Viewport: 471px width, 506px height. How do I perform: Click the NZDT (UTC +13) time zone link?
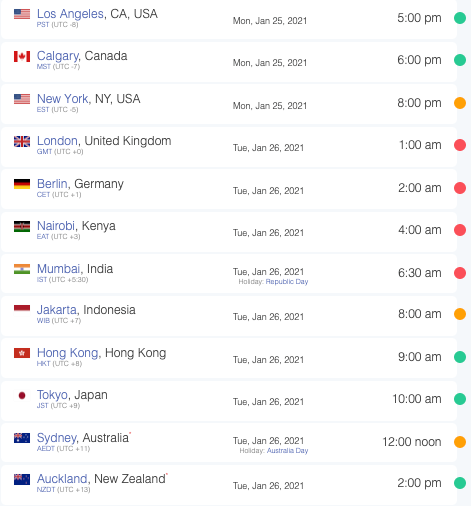pos(63,490)
